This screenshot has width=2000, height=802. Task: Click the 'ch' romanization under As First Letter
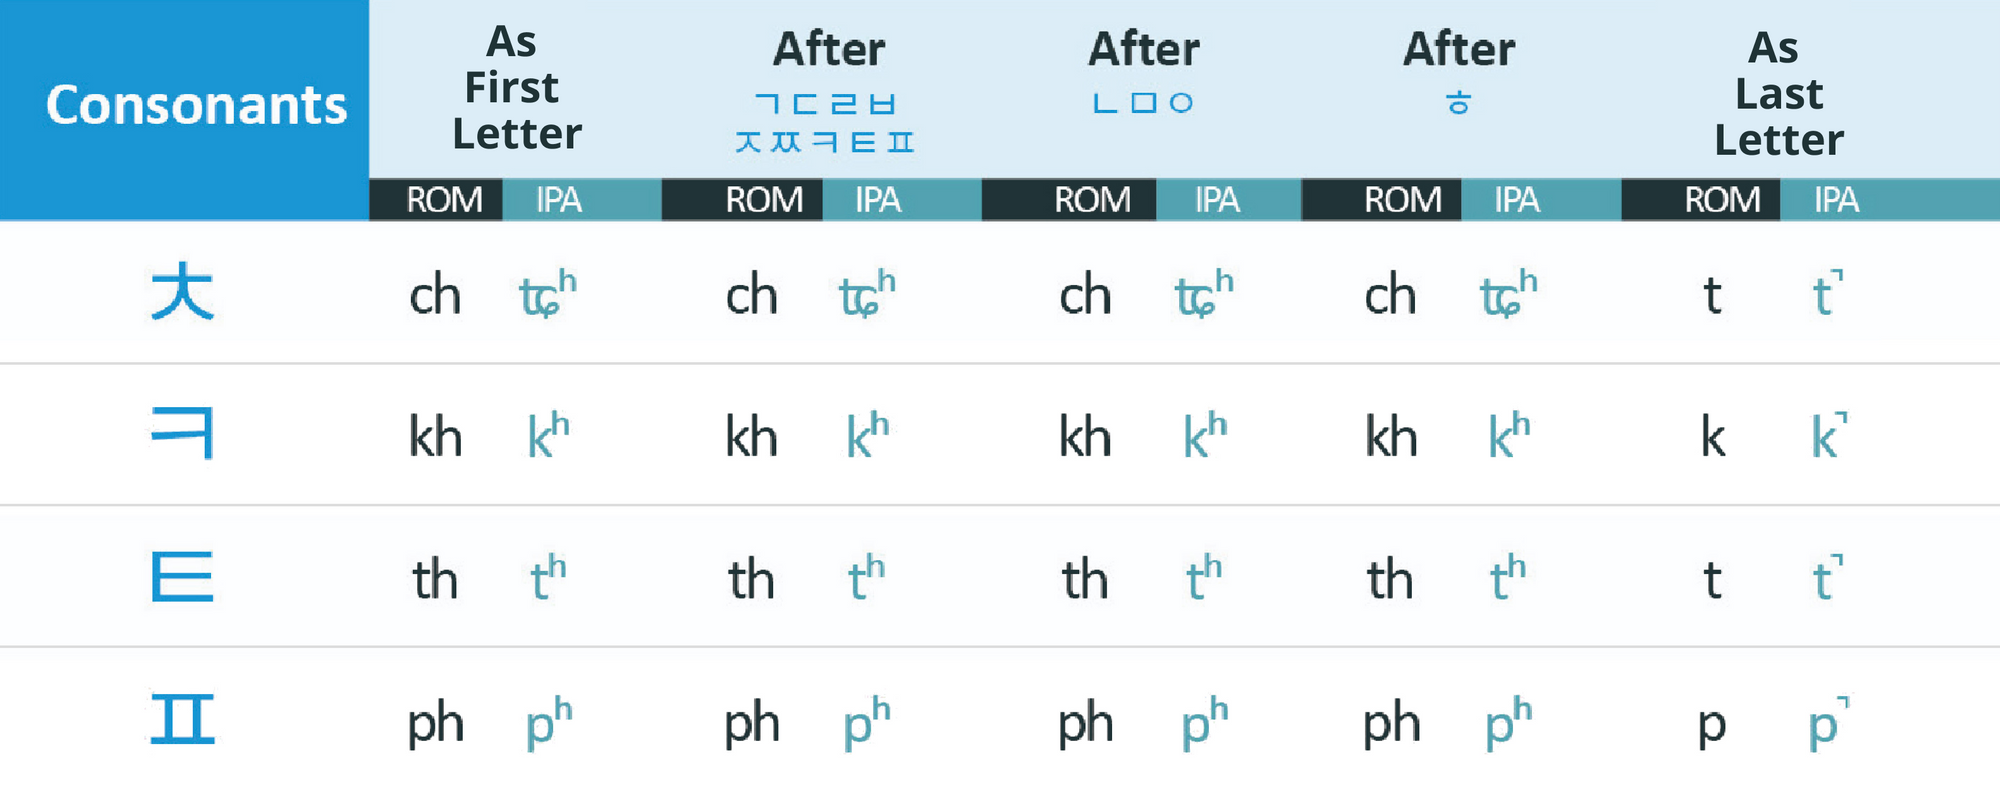coord(435,296)
